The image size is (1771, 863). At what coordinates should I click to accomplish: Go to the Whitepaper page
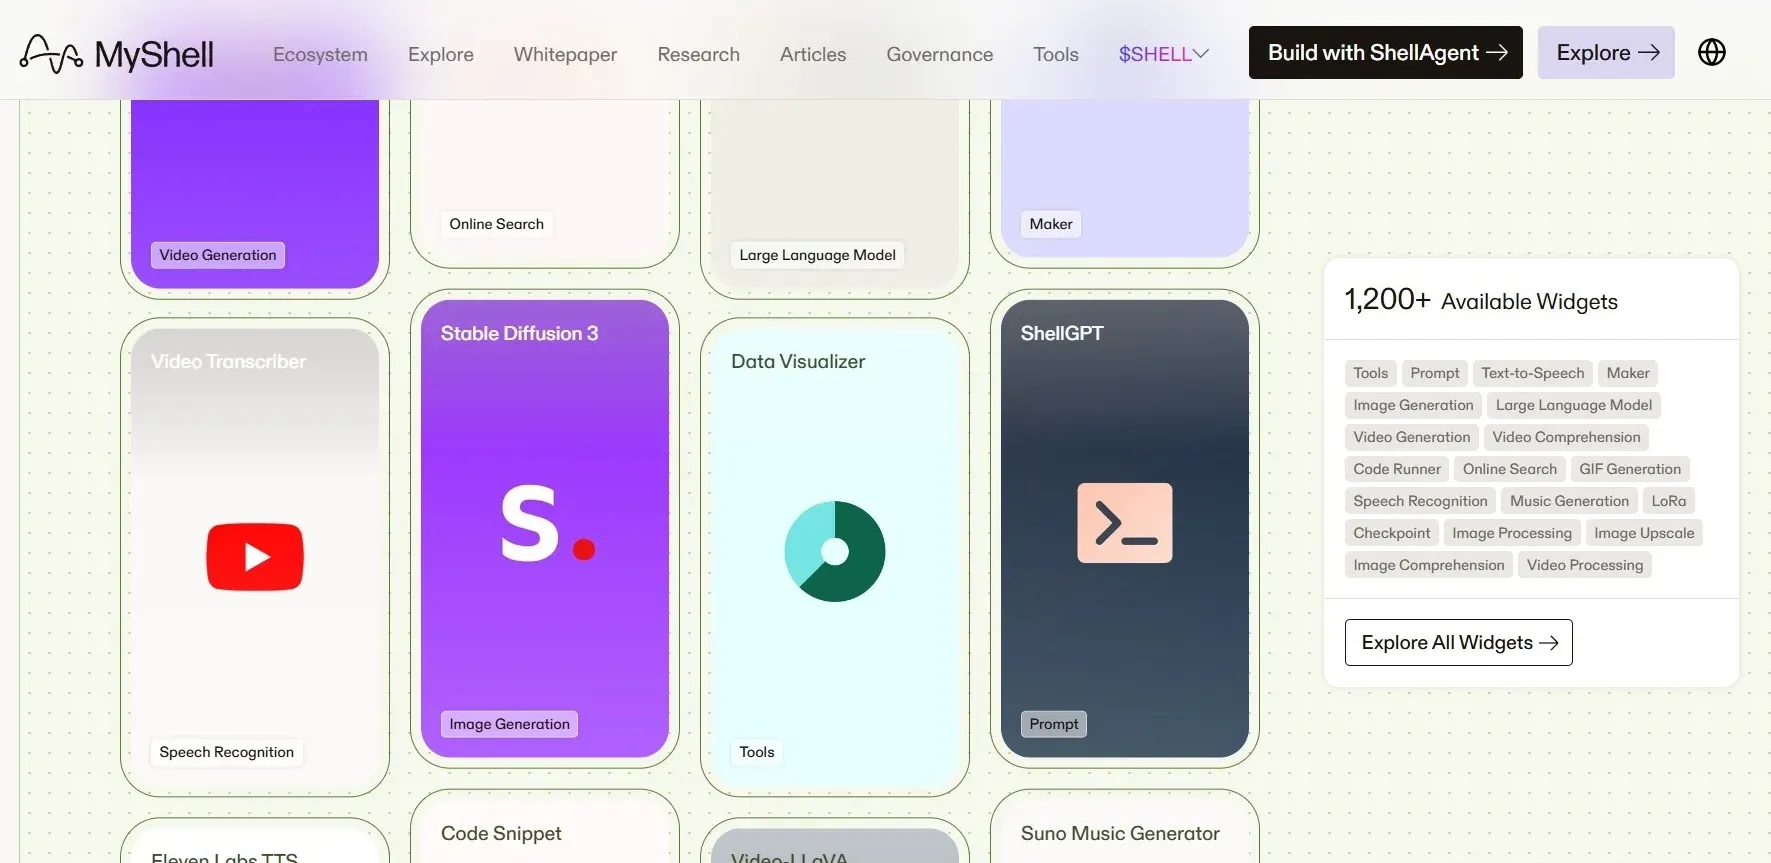pyautogui.click(x=565, y=54)
